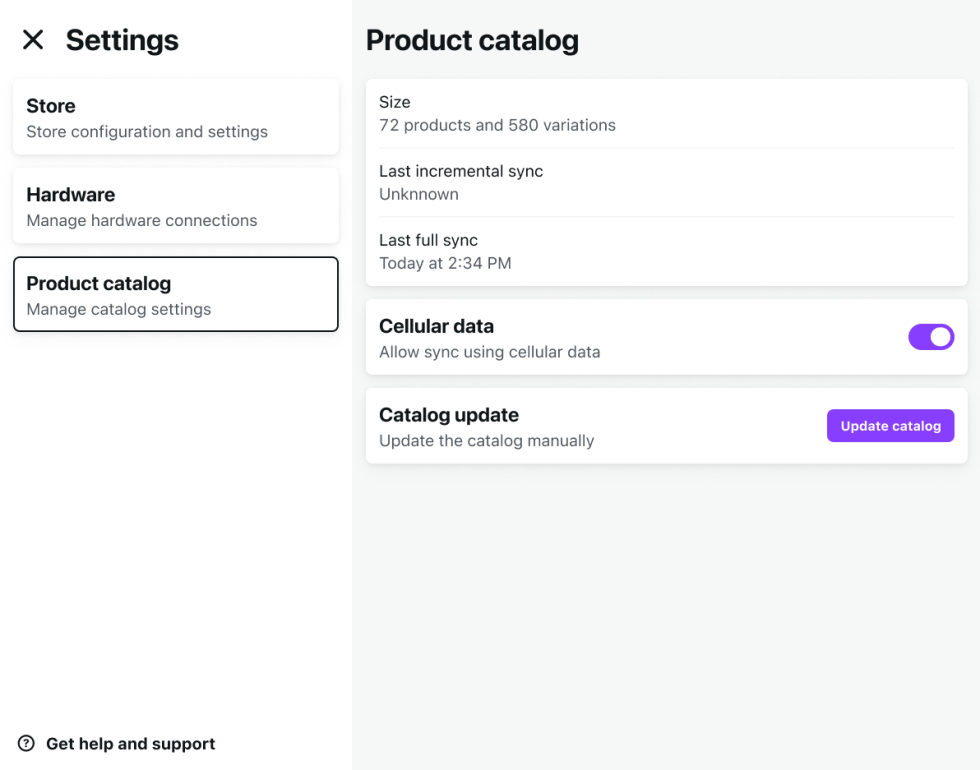980x770 pixels.
Task: Click Today at 2:34 PM timestamp
Action: click(x=445, y=263)
